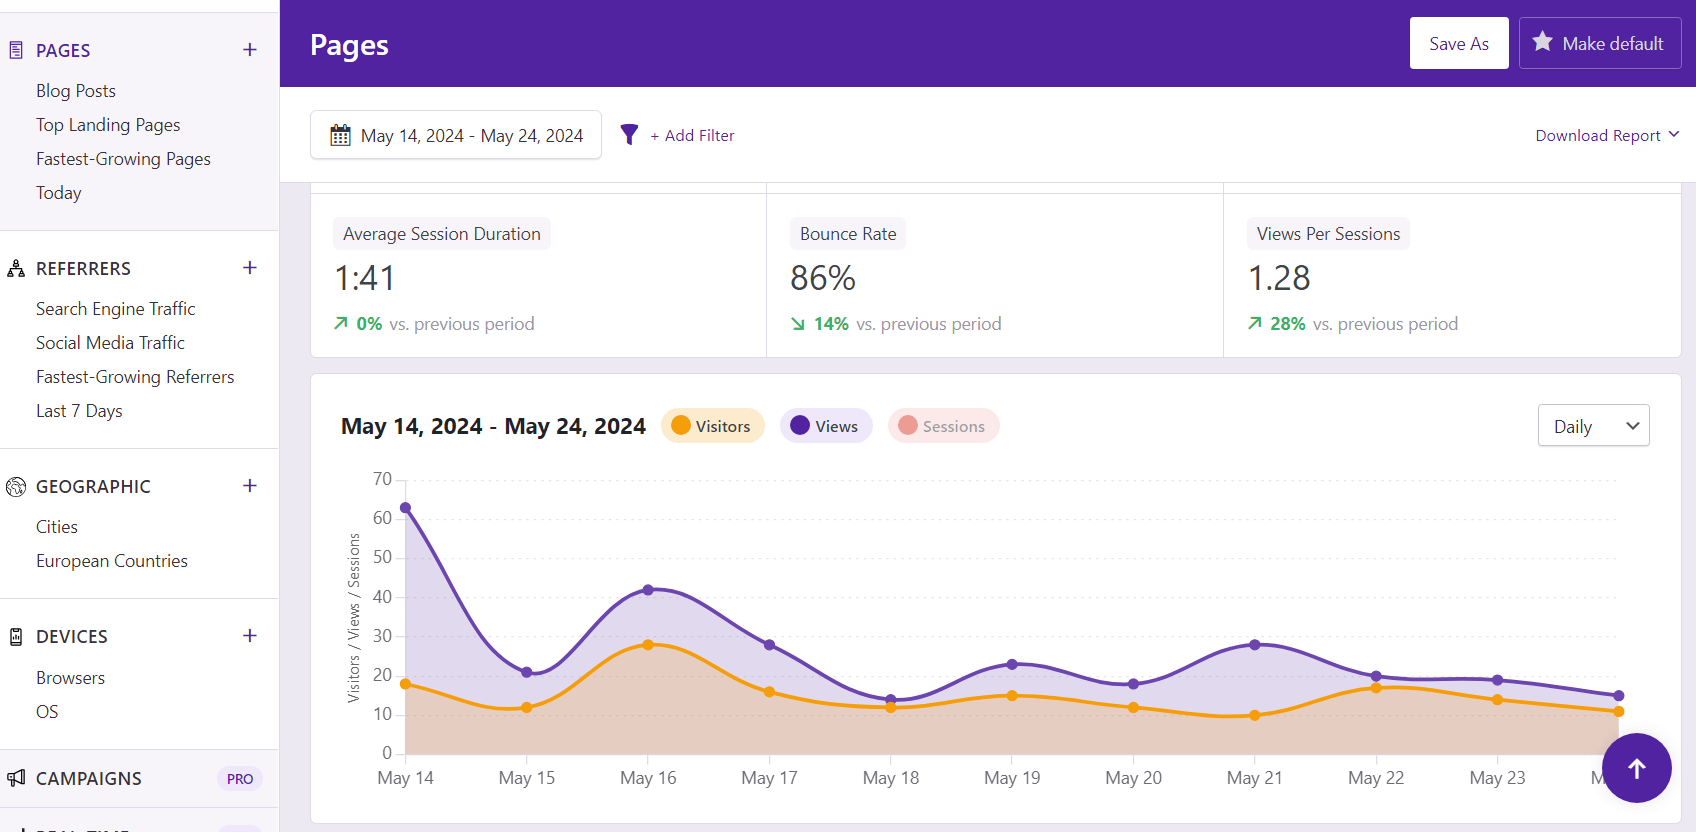Click the scroll-to-top arrow button
The image size is (1696, 832).
[x=1637, y=768]
